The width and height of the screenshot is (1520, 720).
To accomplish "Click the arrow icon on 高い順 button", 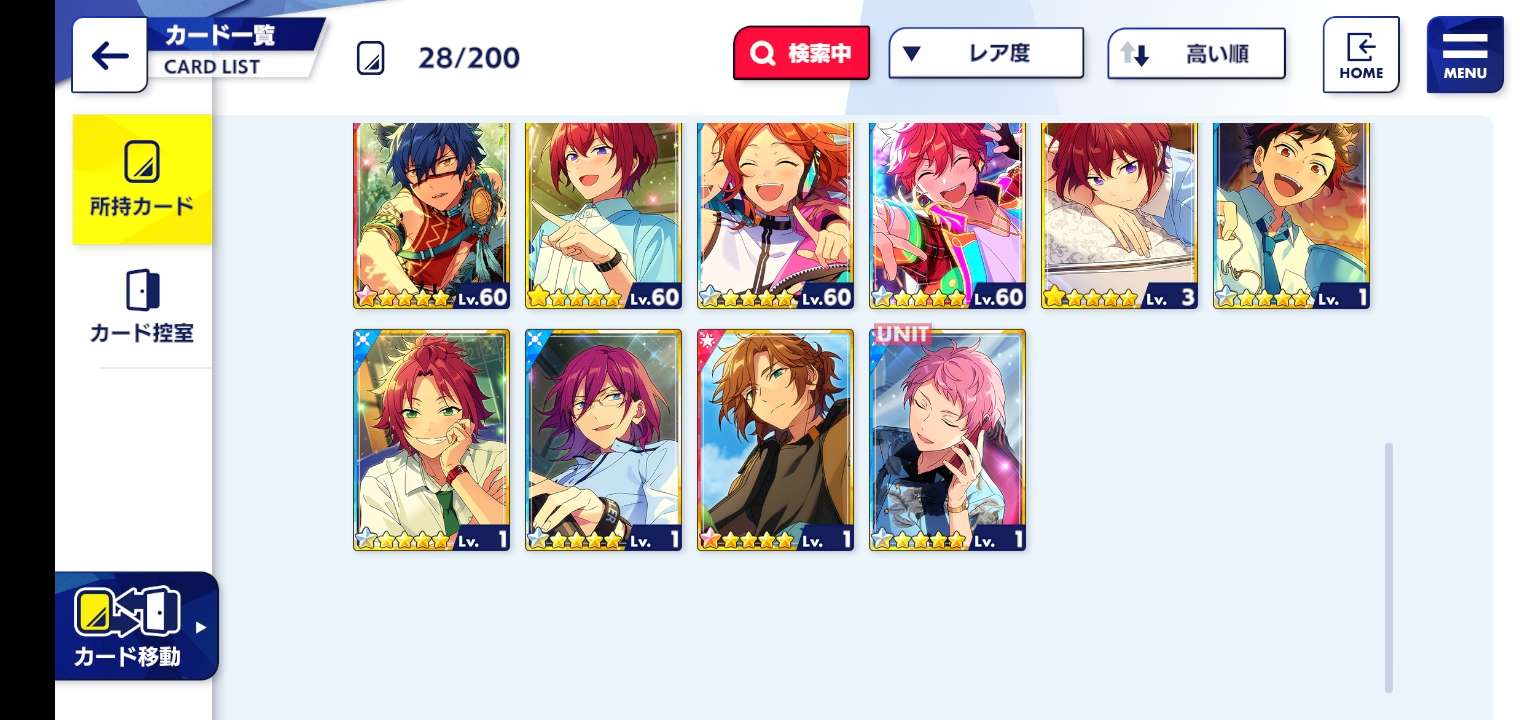I will click(x=1134, y=54).
